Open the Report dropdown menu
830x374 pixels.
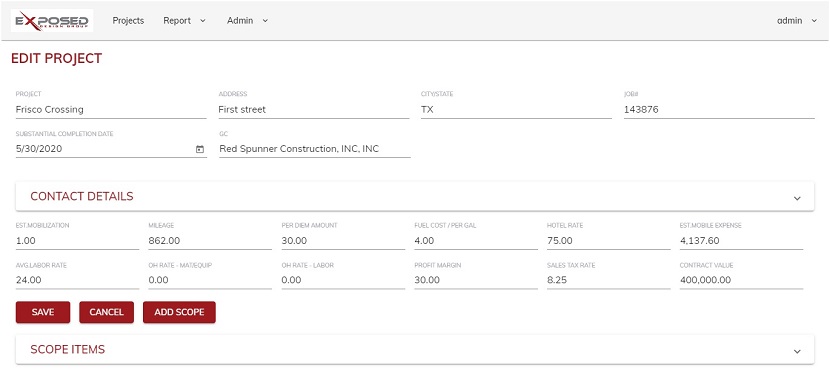click(184, 21)
